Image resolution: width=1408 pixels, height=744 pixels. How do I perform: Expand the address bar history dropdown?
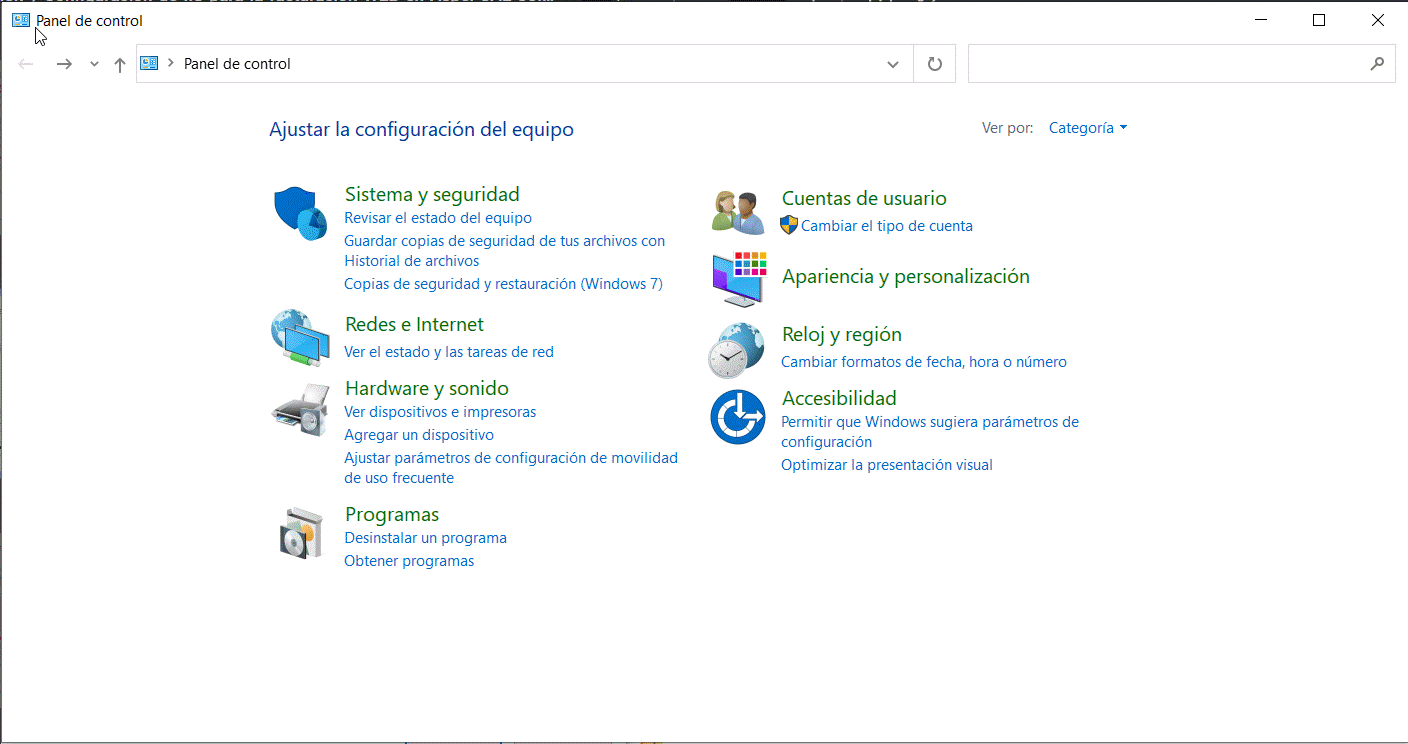(893, 64)
